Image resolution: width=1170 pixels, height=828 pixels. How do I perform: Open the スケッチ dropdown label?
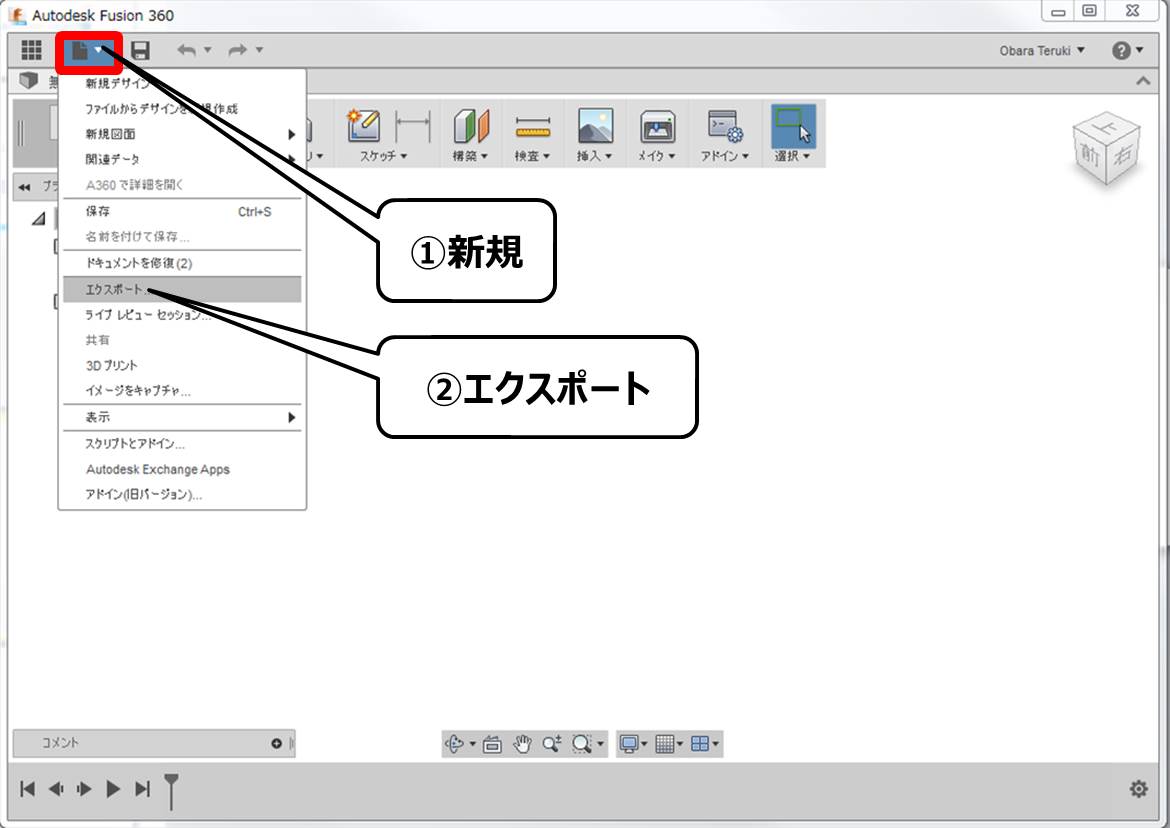coord(384,156)
